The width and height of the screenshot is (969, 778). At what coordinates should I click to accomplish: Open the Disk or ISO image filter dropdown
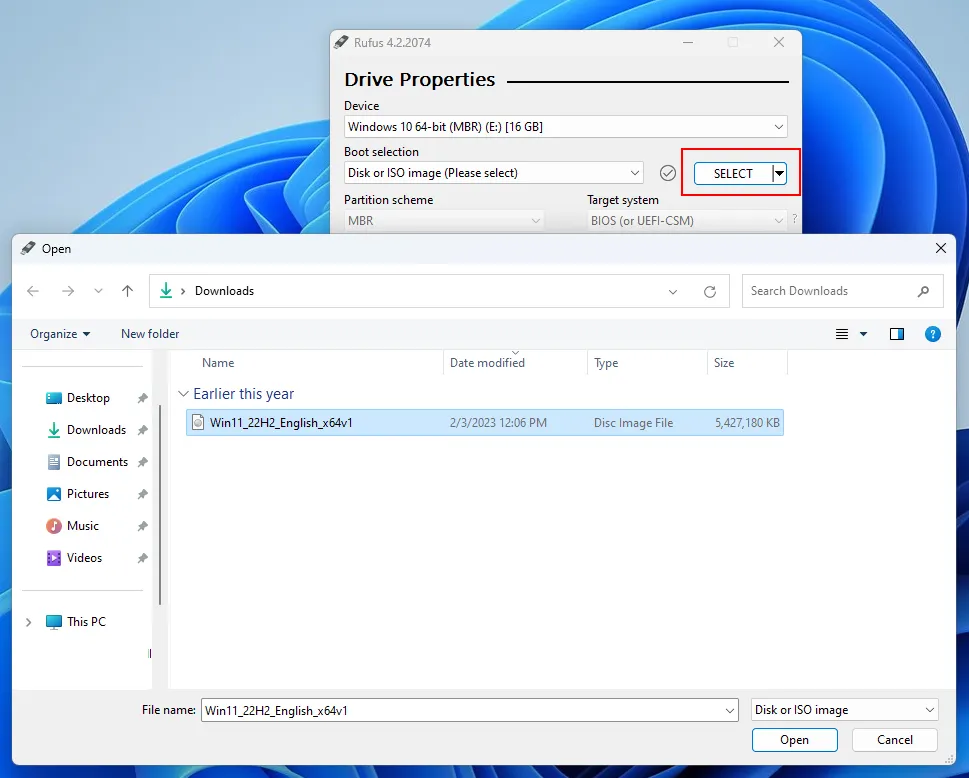845,710
